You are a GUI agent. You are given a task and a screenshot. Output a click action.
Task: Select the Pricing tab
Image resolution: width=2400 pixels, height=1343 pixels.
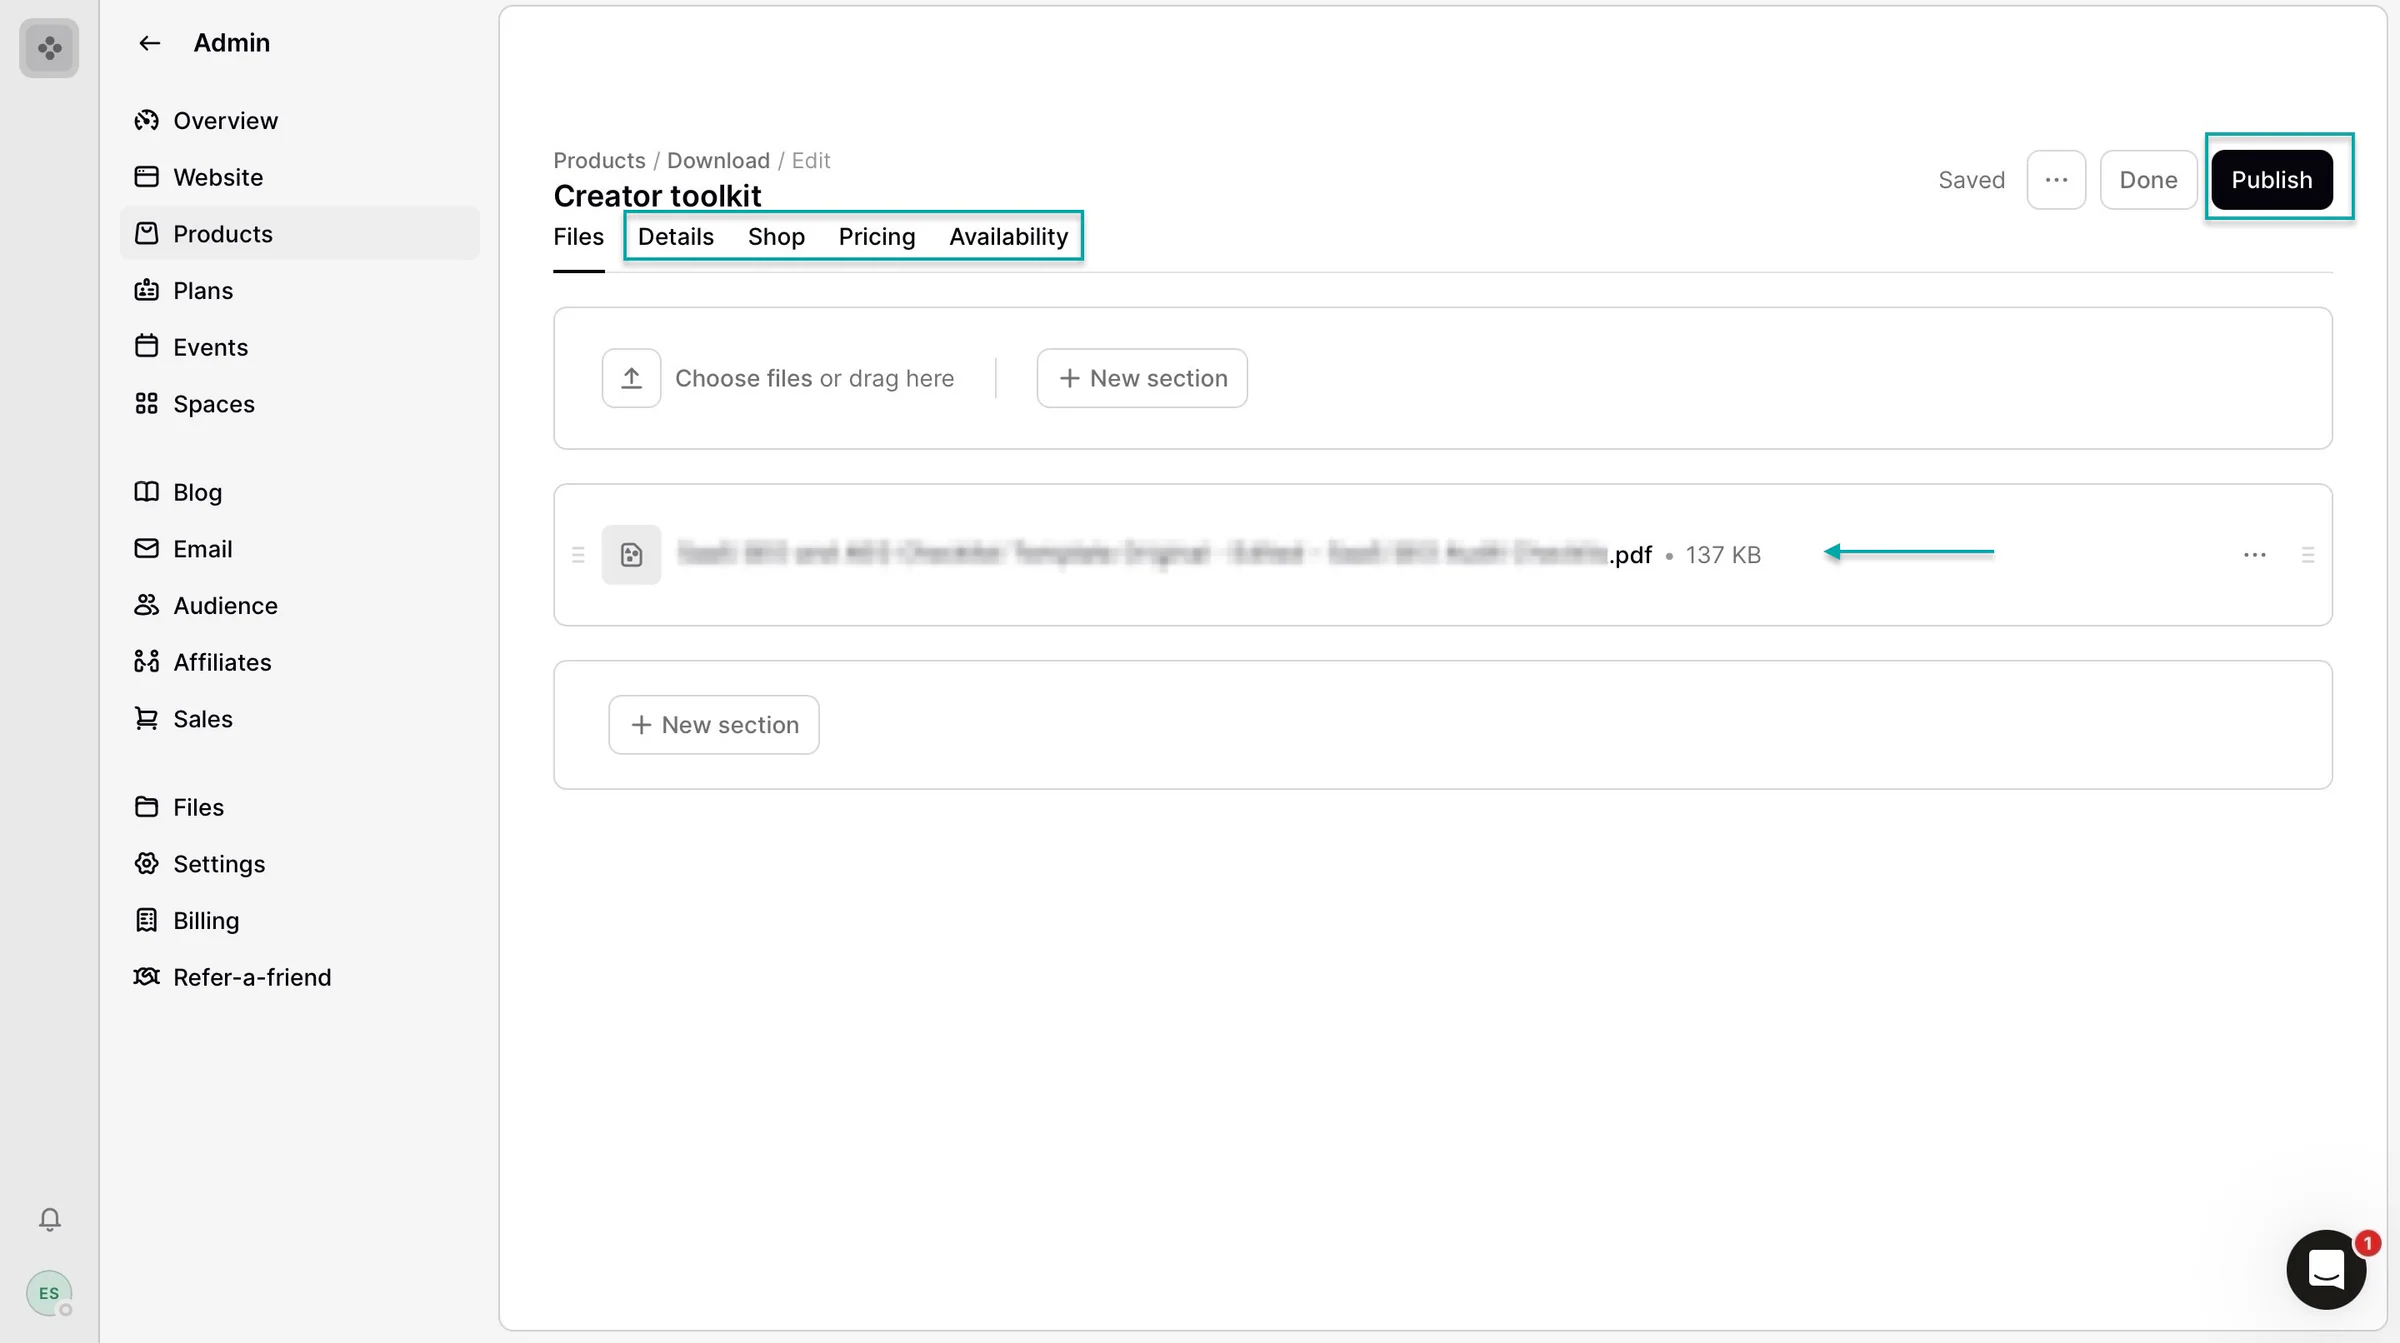tap(877, 237)
